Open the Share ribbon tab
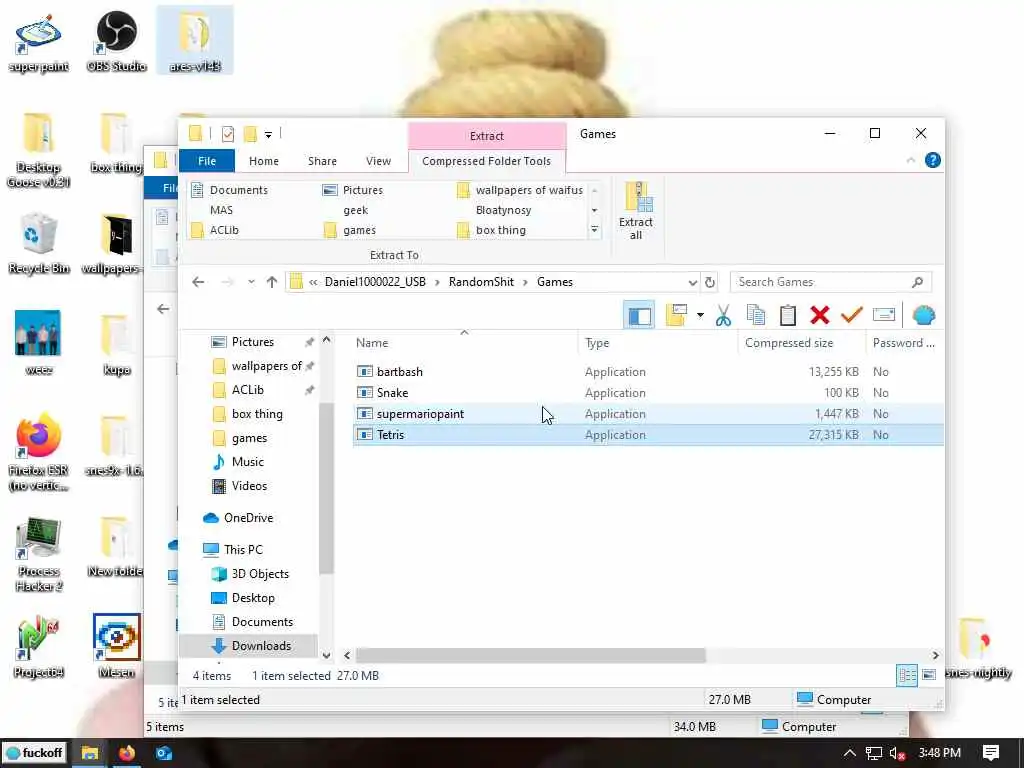The image size is (1024, 768). pyautogui.click(x=323, y=161)
